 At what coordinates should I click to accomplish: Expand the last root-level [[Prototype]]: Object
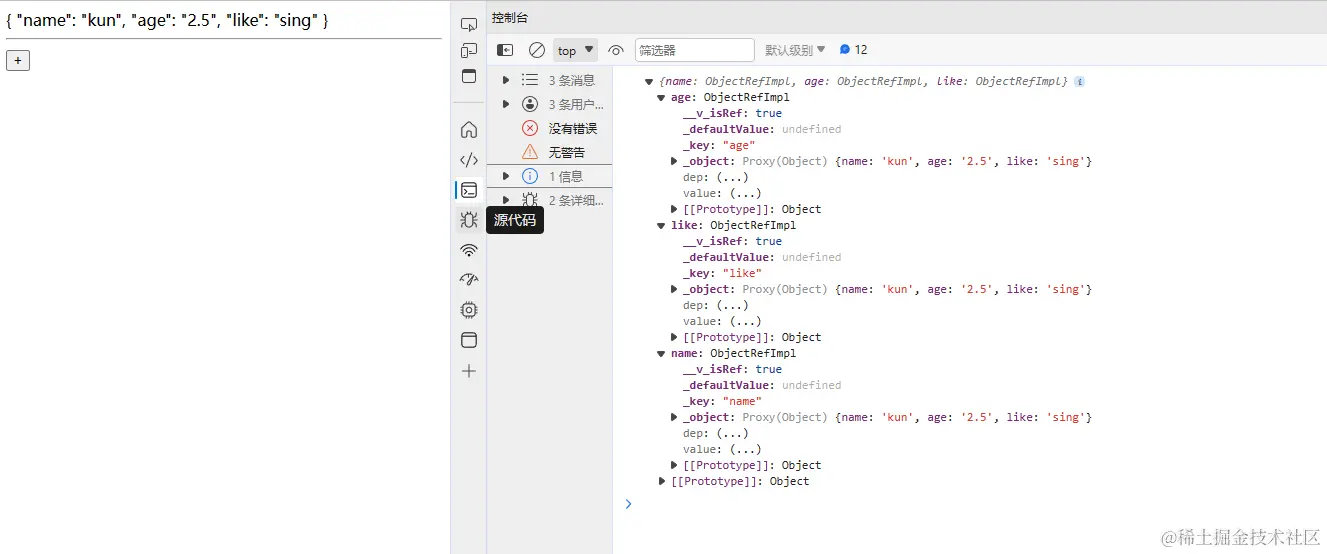click(662, 481)
